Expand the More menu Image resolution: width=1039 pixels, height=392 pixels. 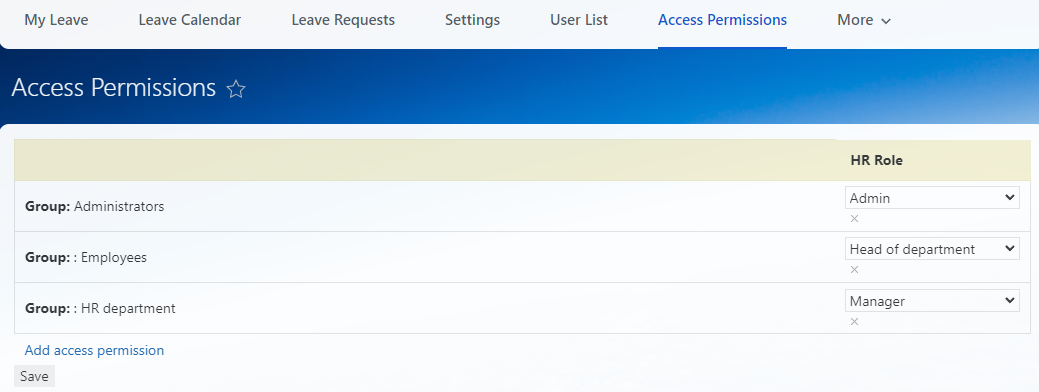pyautogui.click(x=864, y=21)
